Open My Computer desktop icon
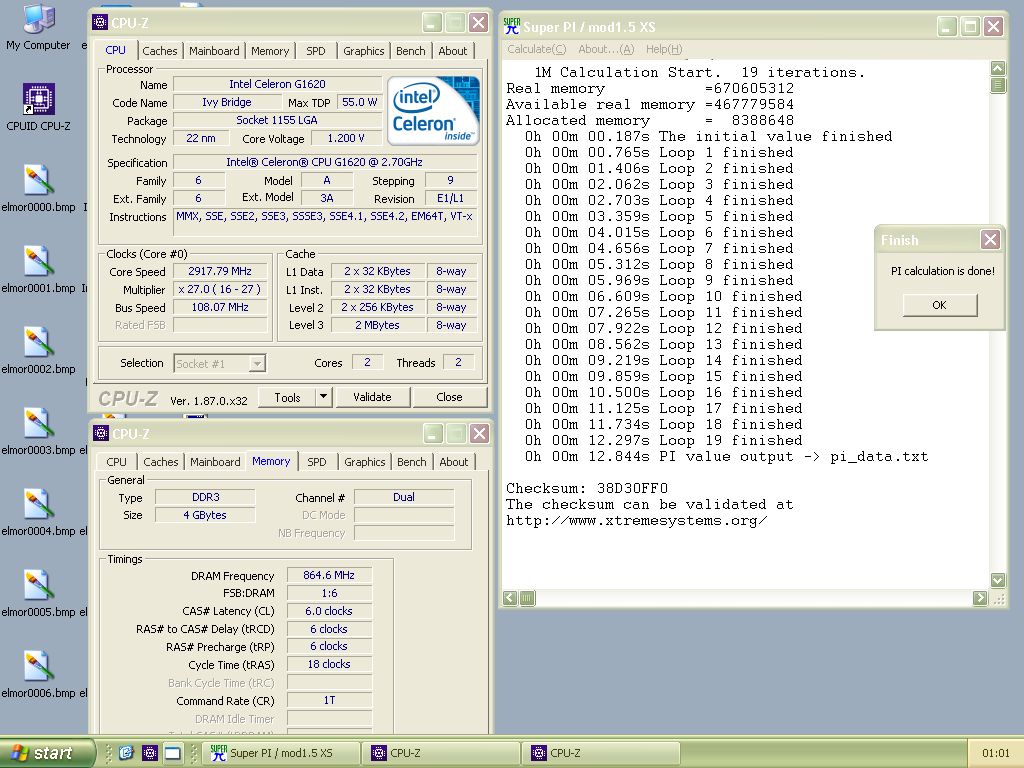 tap(38, 26)
